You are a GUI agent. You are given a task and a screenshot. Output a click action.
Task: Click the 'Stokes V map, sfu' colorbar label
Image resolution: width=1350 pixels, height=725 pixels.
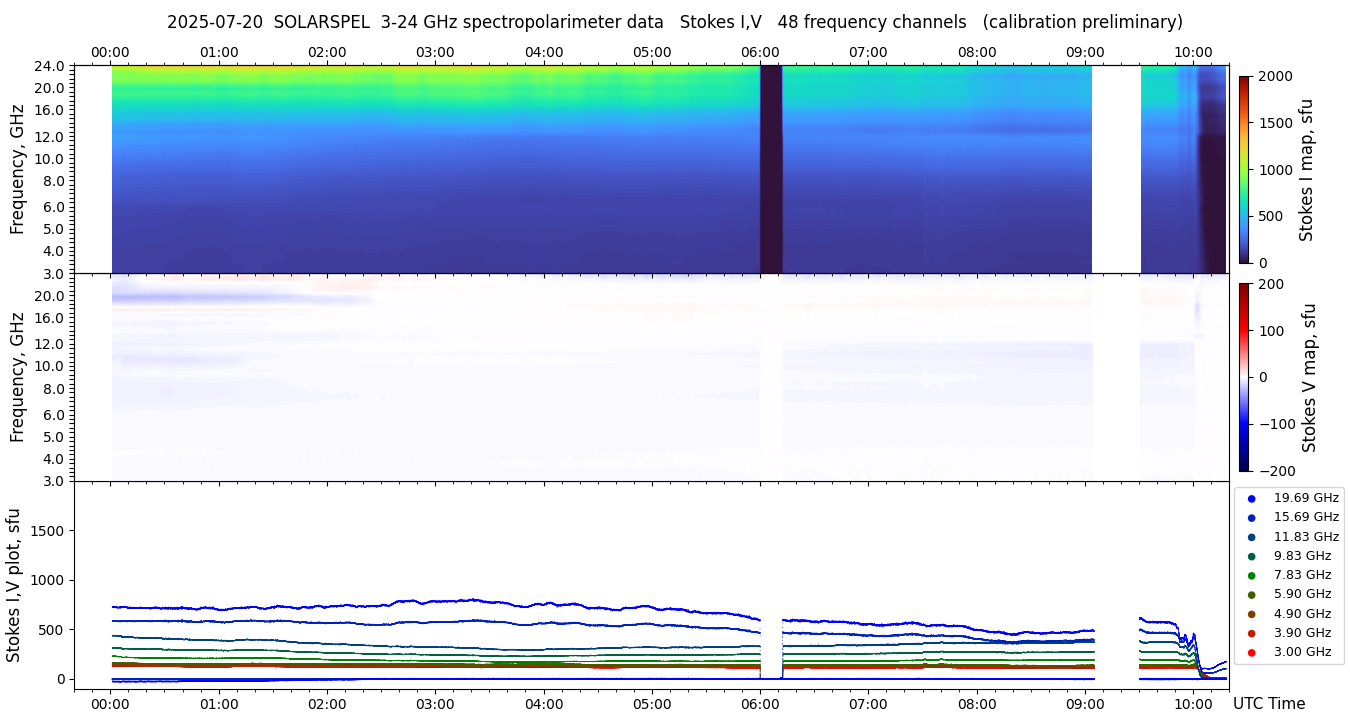tap(1309, 377)
